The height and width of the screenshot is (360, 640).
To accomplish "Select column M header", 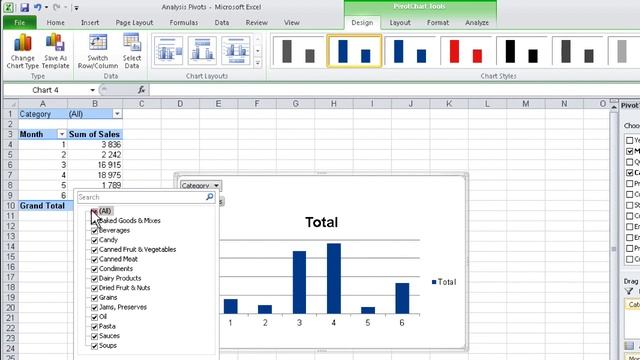I will pyautogui.click(x=526, y=104).
